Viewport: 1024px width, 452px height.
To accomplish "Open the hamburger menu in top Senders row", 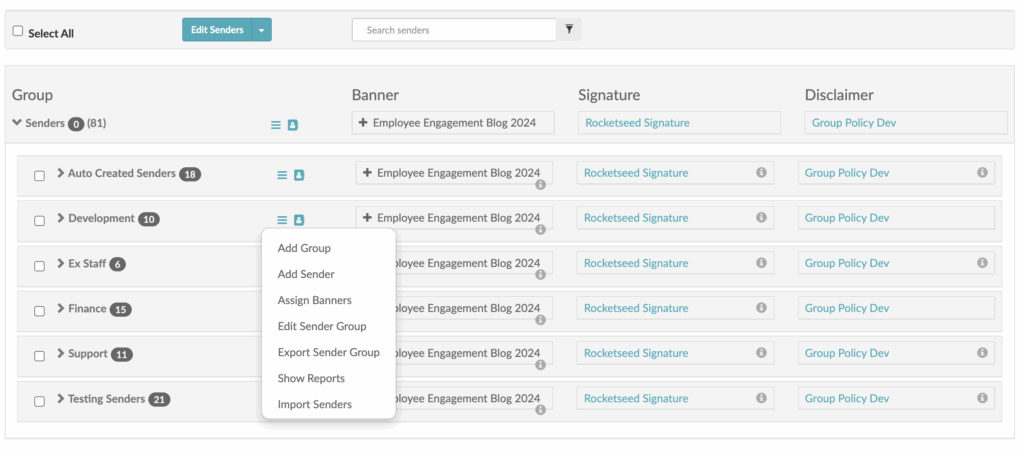I will pyautogui.click(x=276, y=125).
